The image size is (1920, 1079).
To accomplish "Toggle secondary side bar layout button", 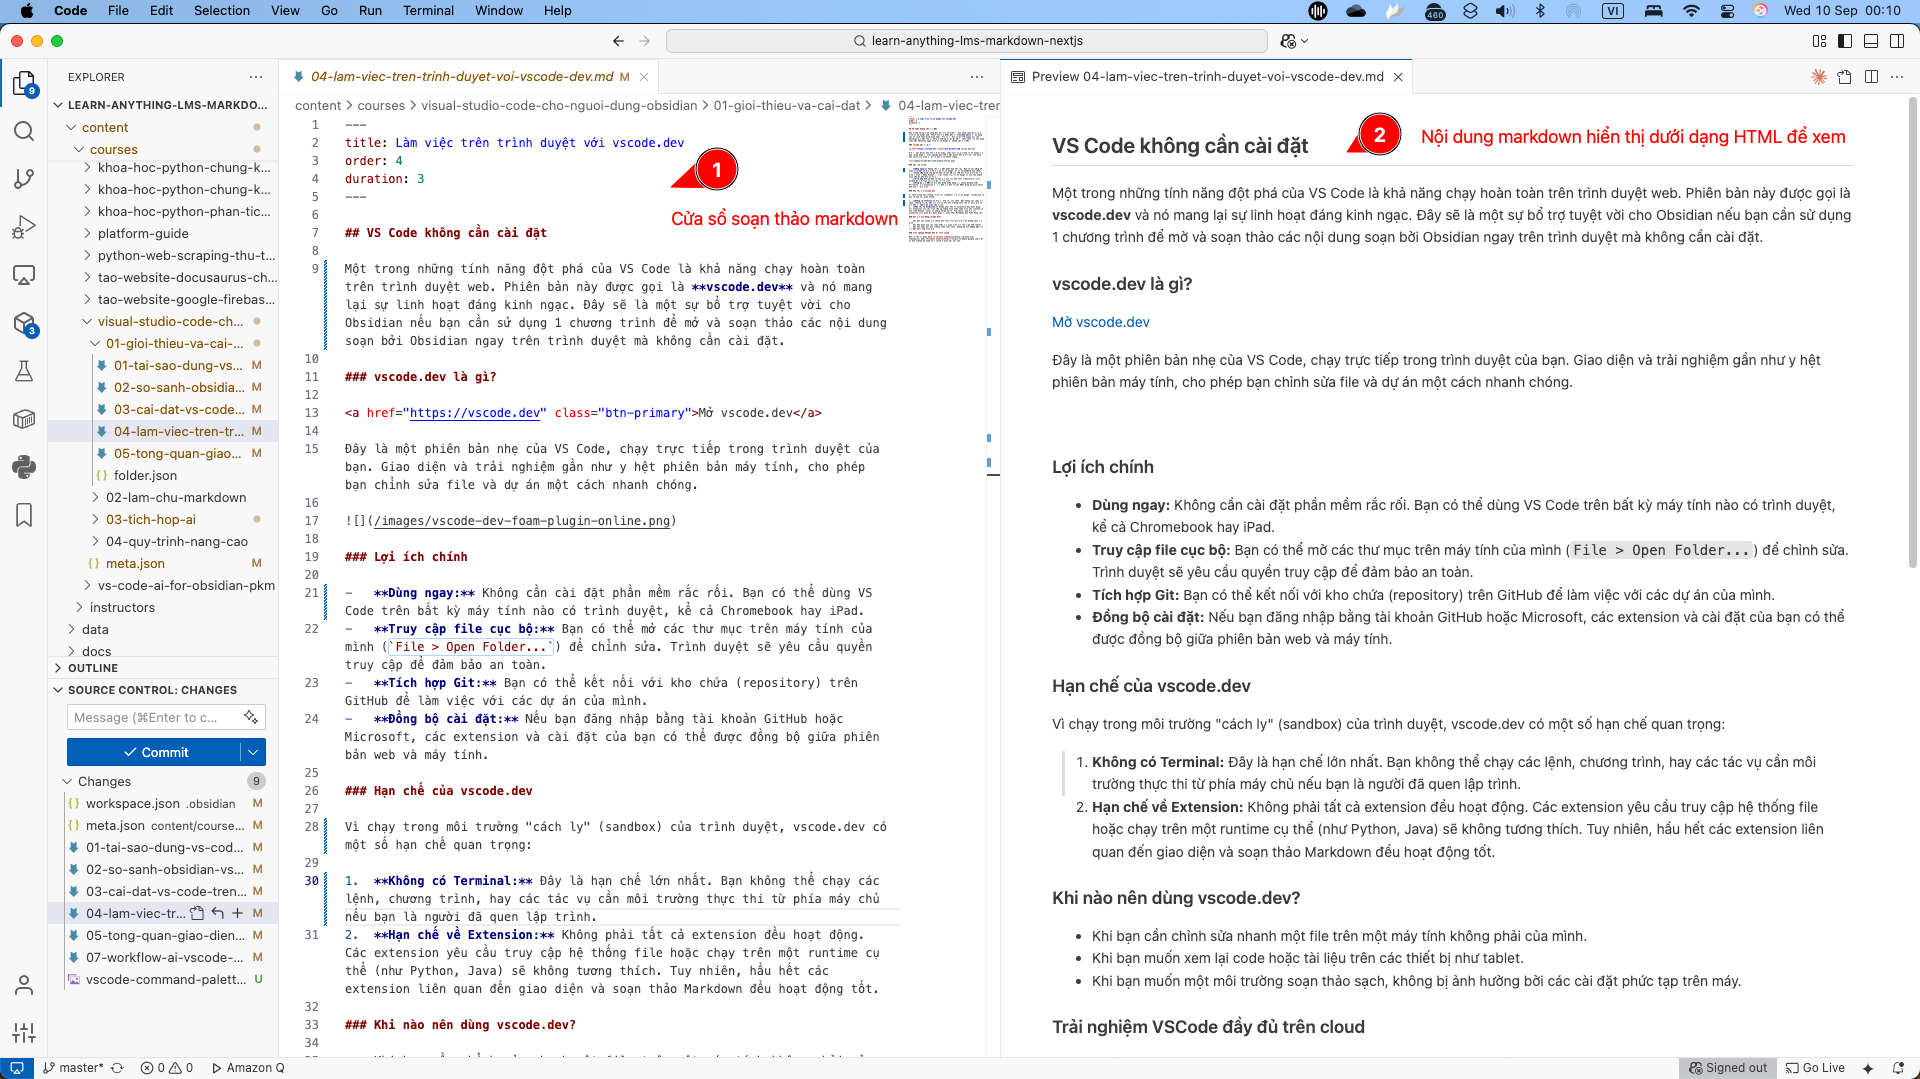I will (x=1897, y=41).
